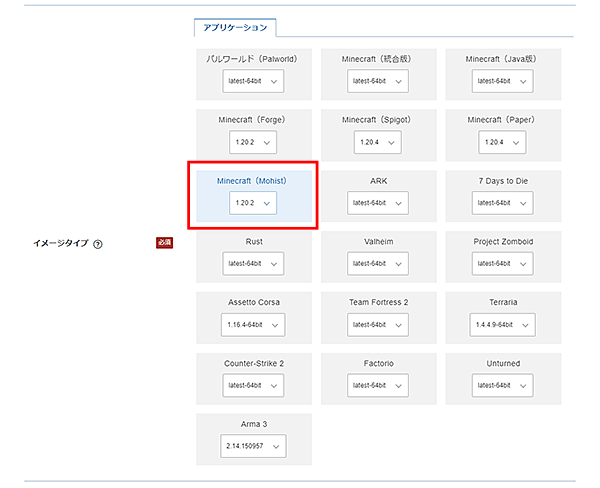Open the Minecraft Forge 1.20.2 dropdown

pos(253,142)
